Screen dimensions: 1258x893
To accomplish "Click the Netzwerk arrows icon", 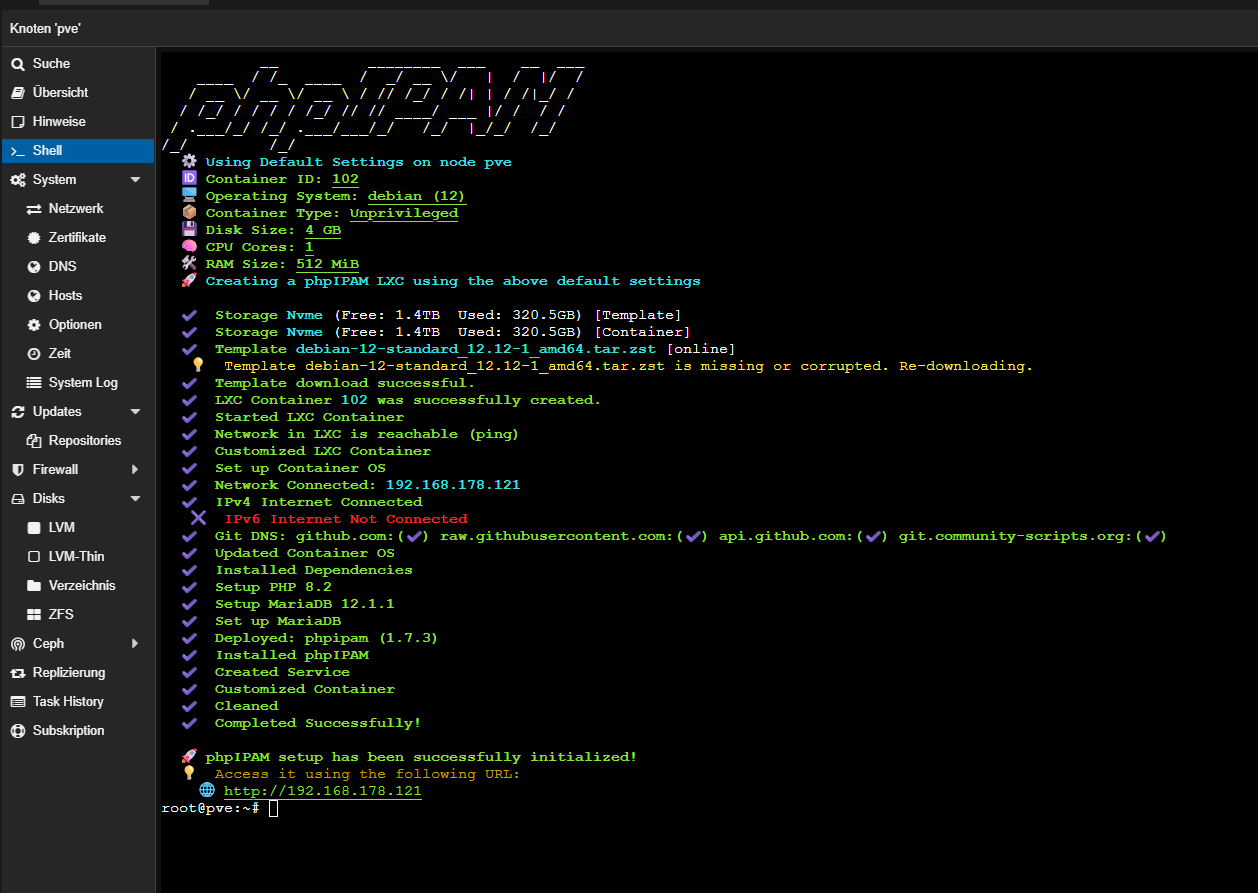I will [33, 209].
